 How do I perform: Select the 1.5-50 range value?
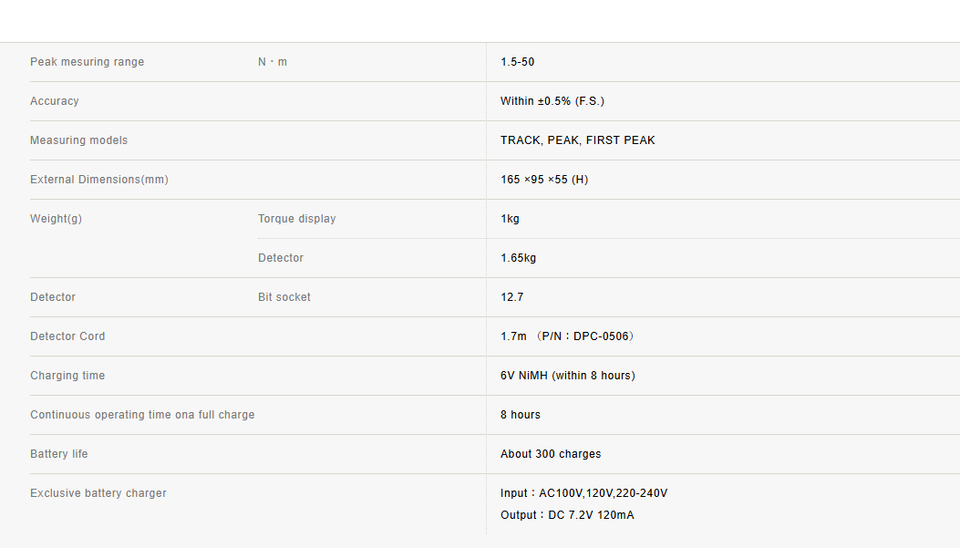517,62
